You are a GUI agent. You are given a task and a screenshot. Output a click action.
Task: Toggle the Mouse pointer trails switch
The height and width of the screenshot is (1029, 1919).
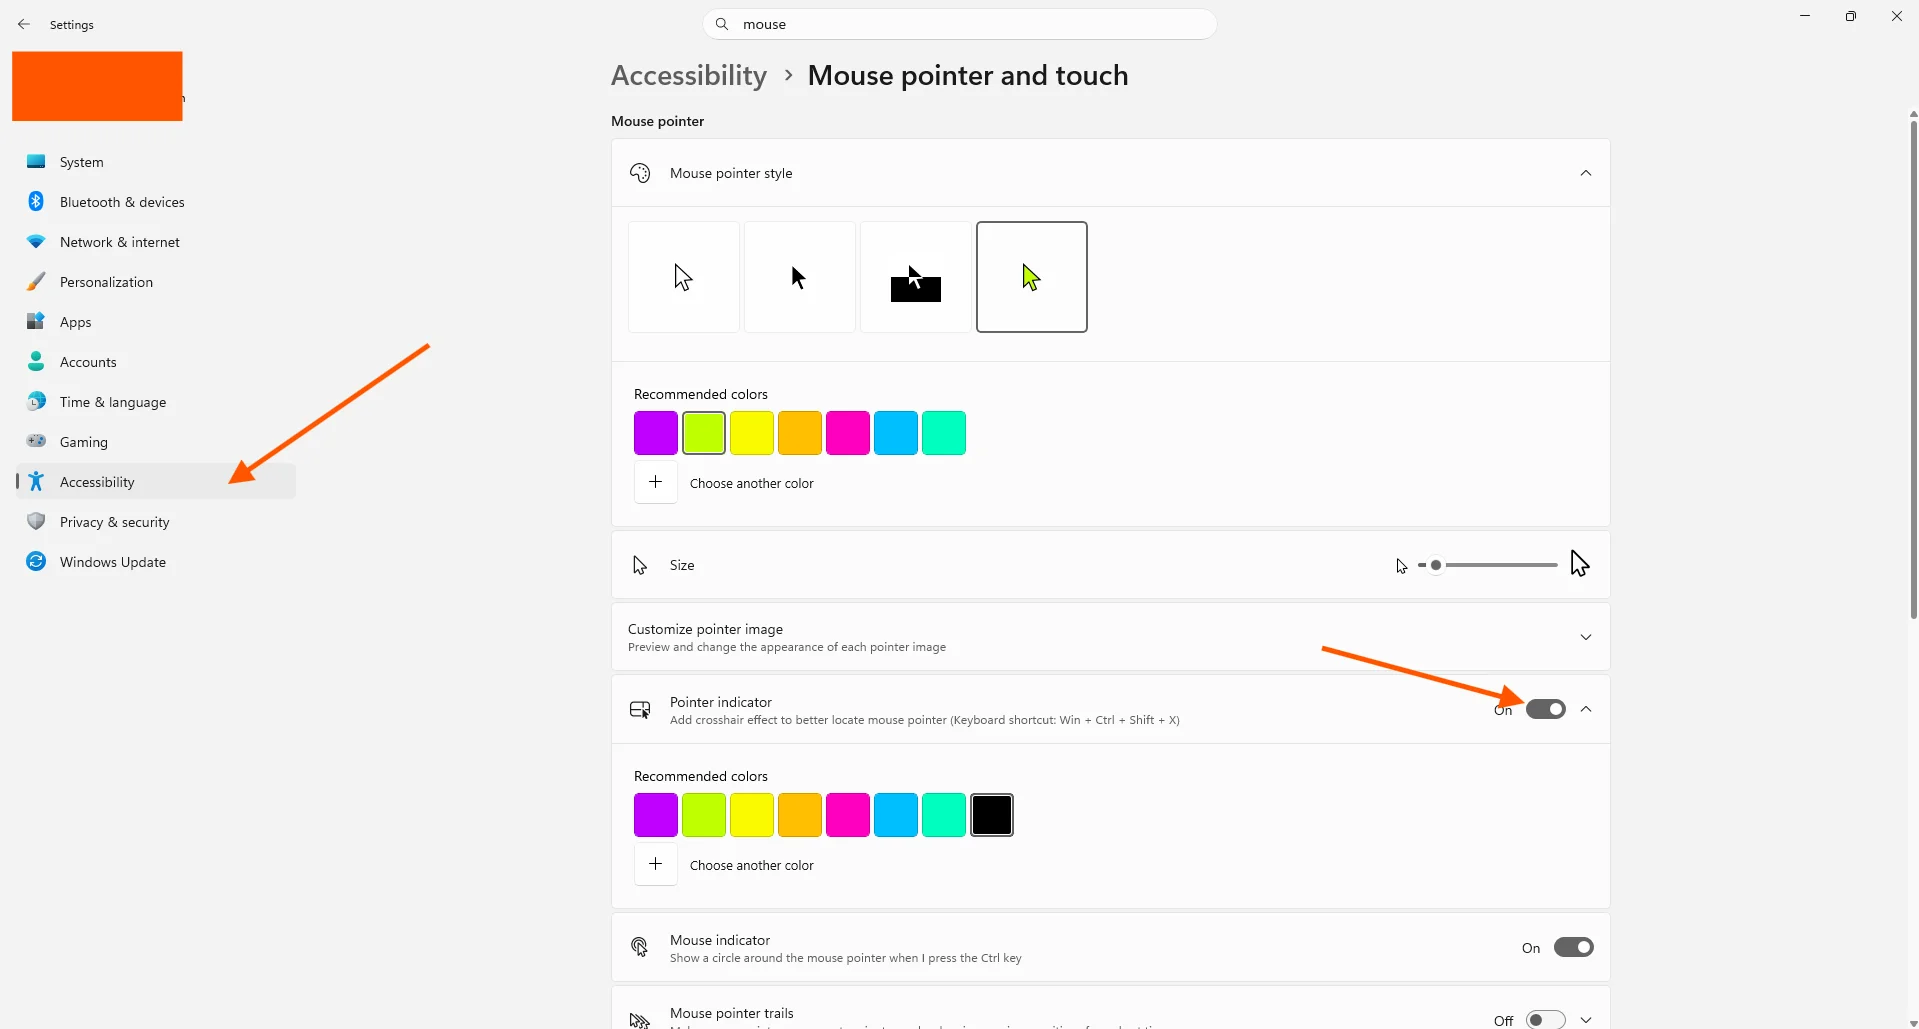1546,1020
